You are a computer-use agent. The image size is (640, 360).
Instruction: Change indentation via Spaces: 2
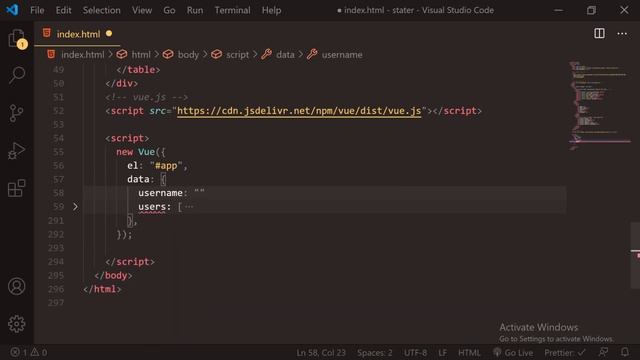coord(375,352)
